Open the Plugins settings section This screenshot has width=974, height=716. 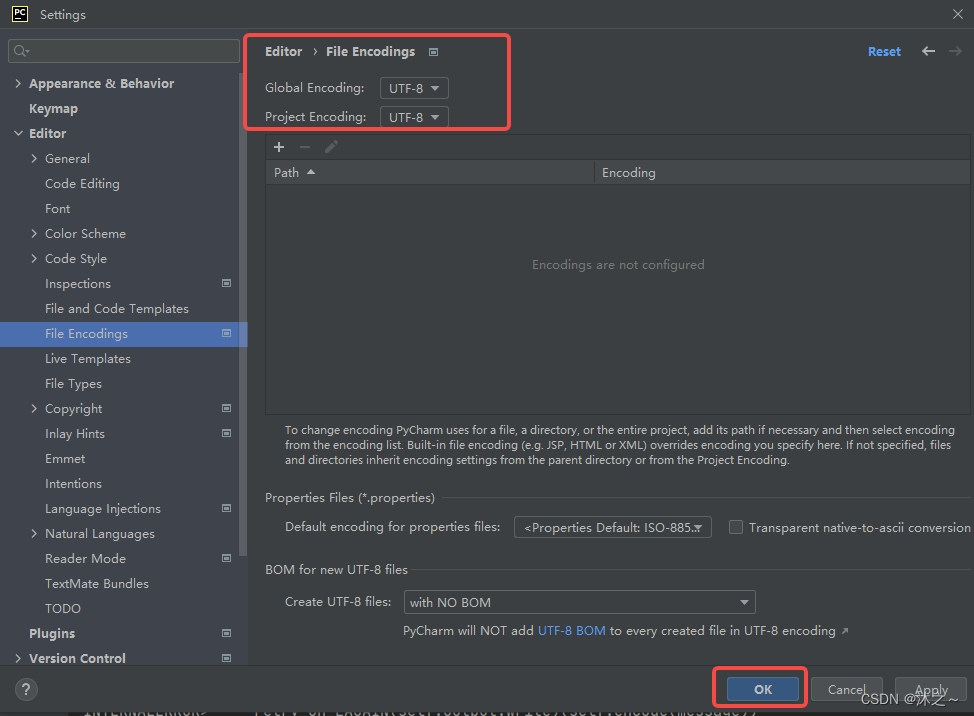point(52,633)
